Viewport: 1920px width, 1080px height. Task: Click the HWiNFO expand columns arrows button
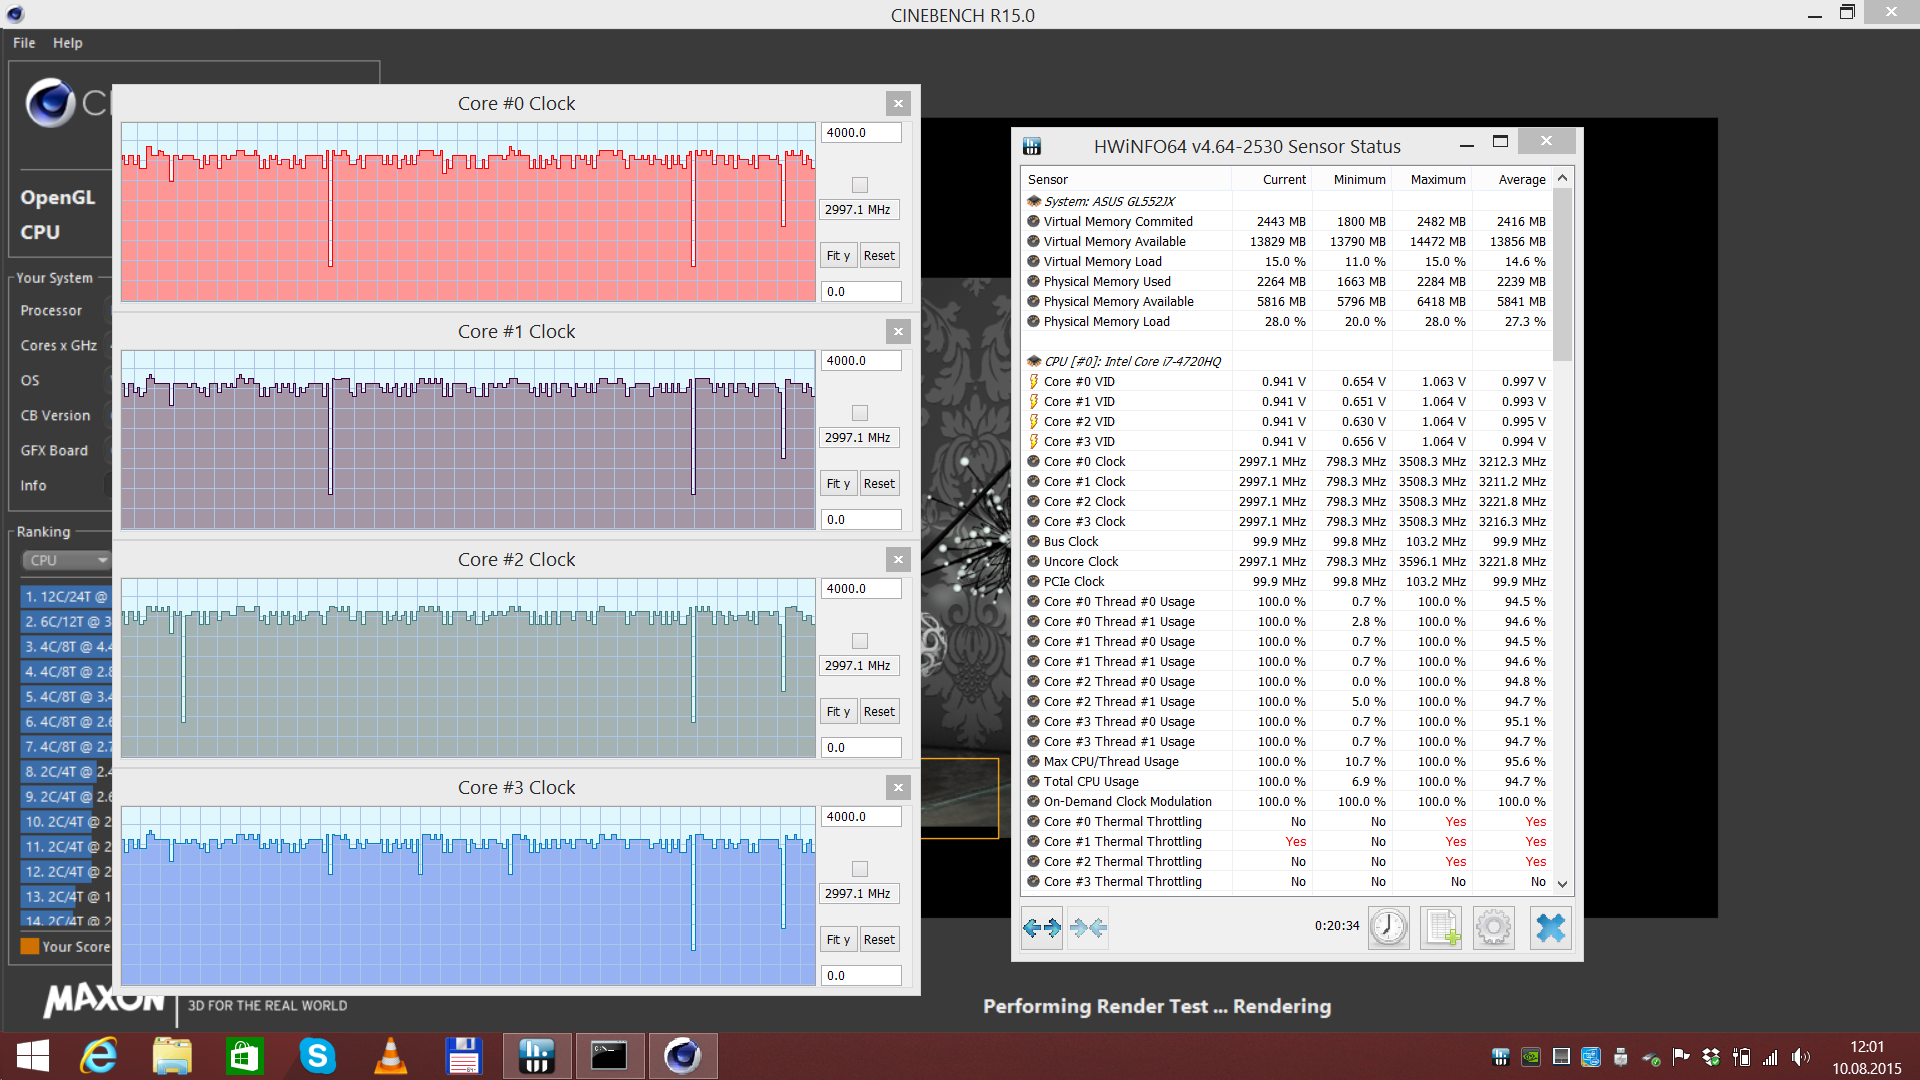pos(1042,928)
